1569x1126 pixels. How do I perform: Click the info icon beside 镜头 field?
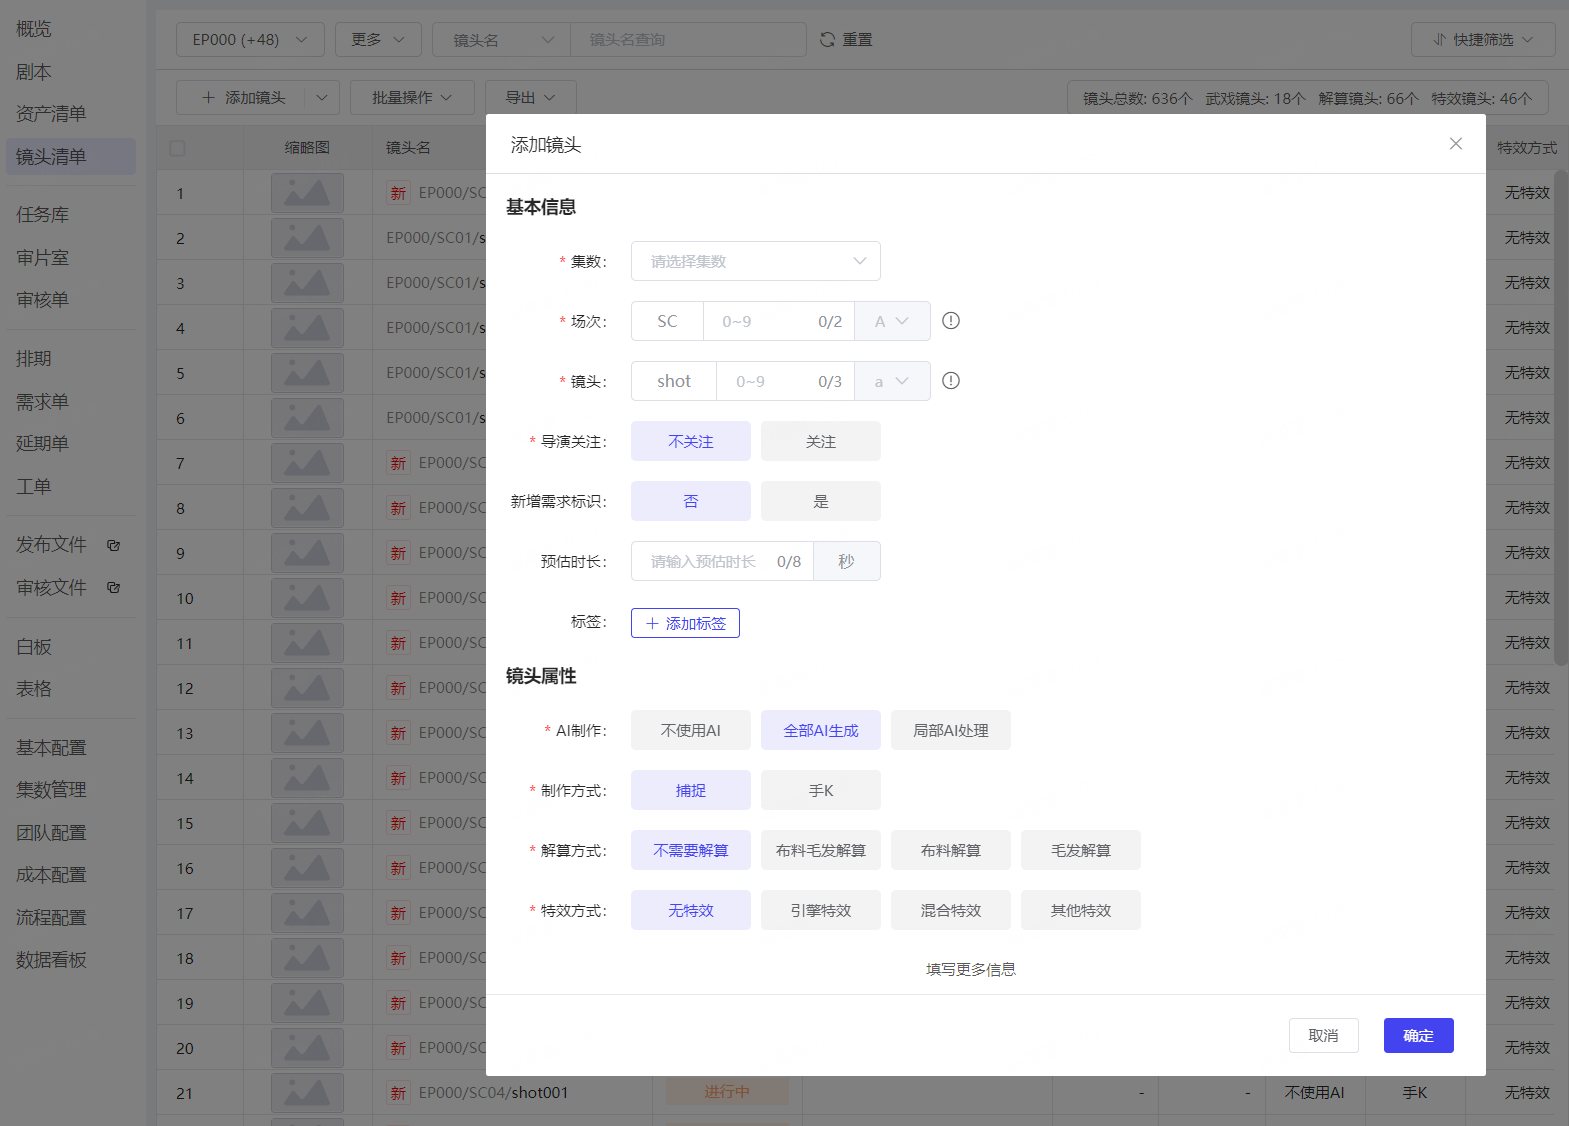pyautogui.click(x=951, y=381)
